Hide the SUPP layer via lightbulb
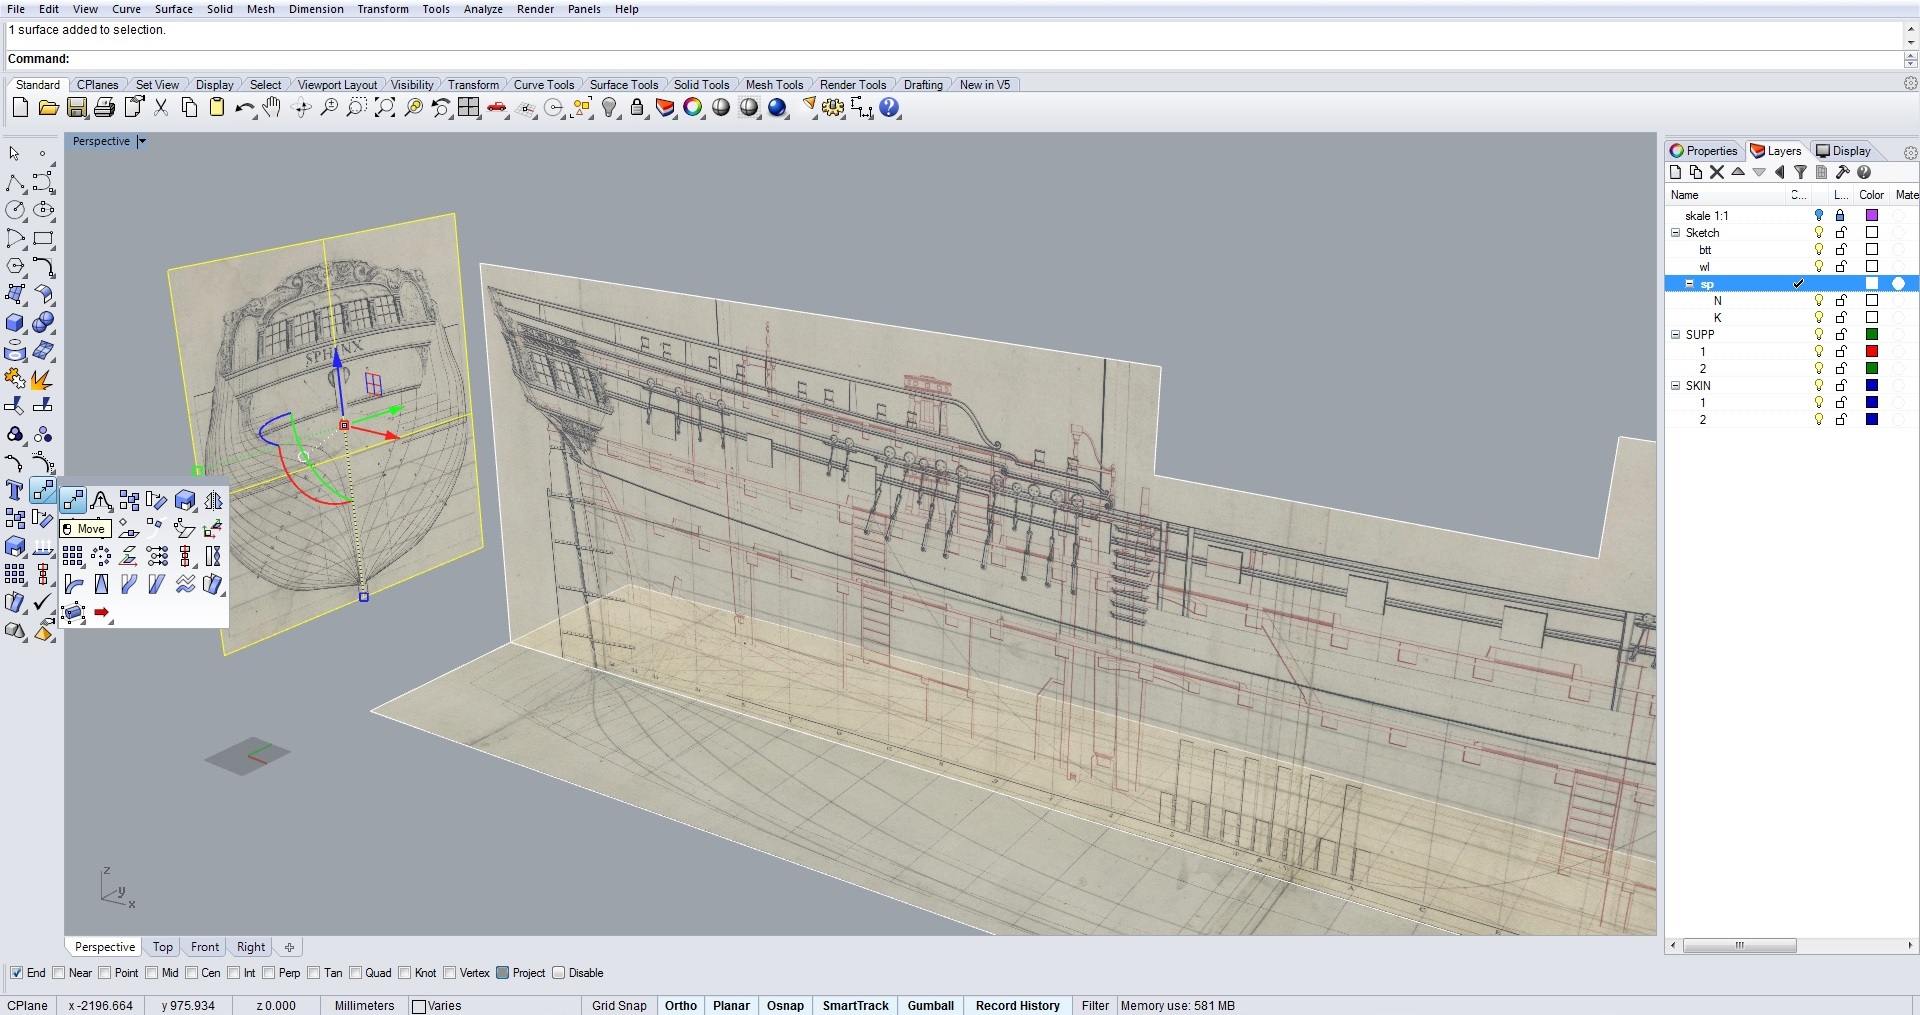The height and width of the screenshot is (1015, 1920). pyautogui.click(x=1819, y=334)
